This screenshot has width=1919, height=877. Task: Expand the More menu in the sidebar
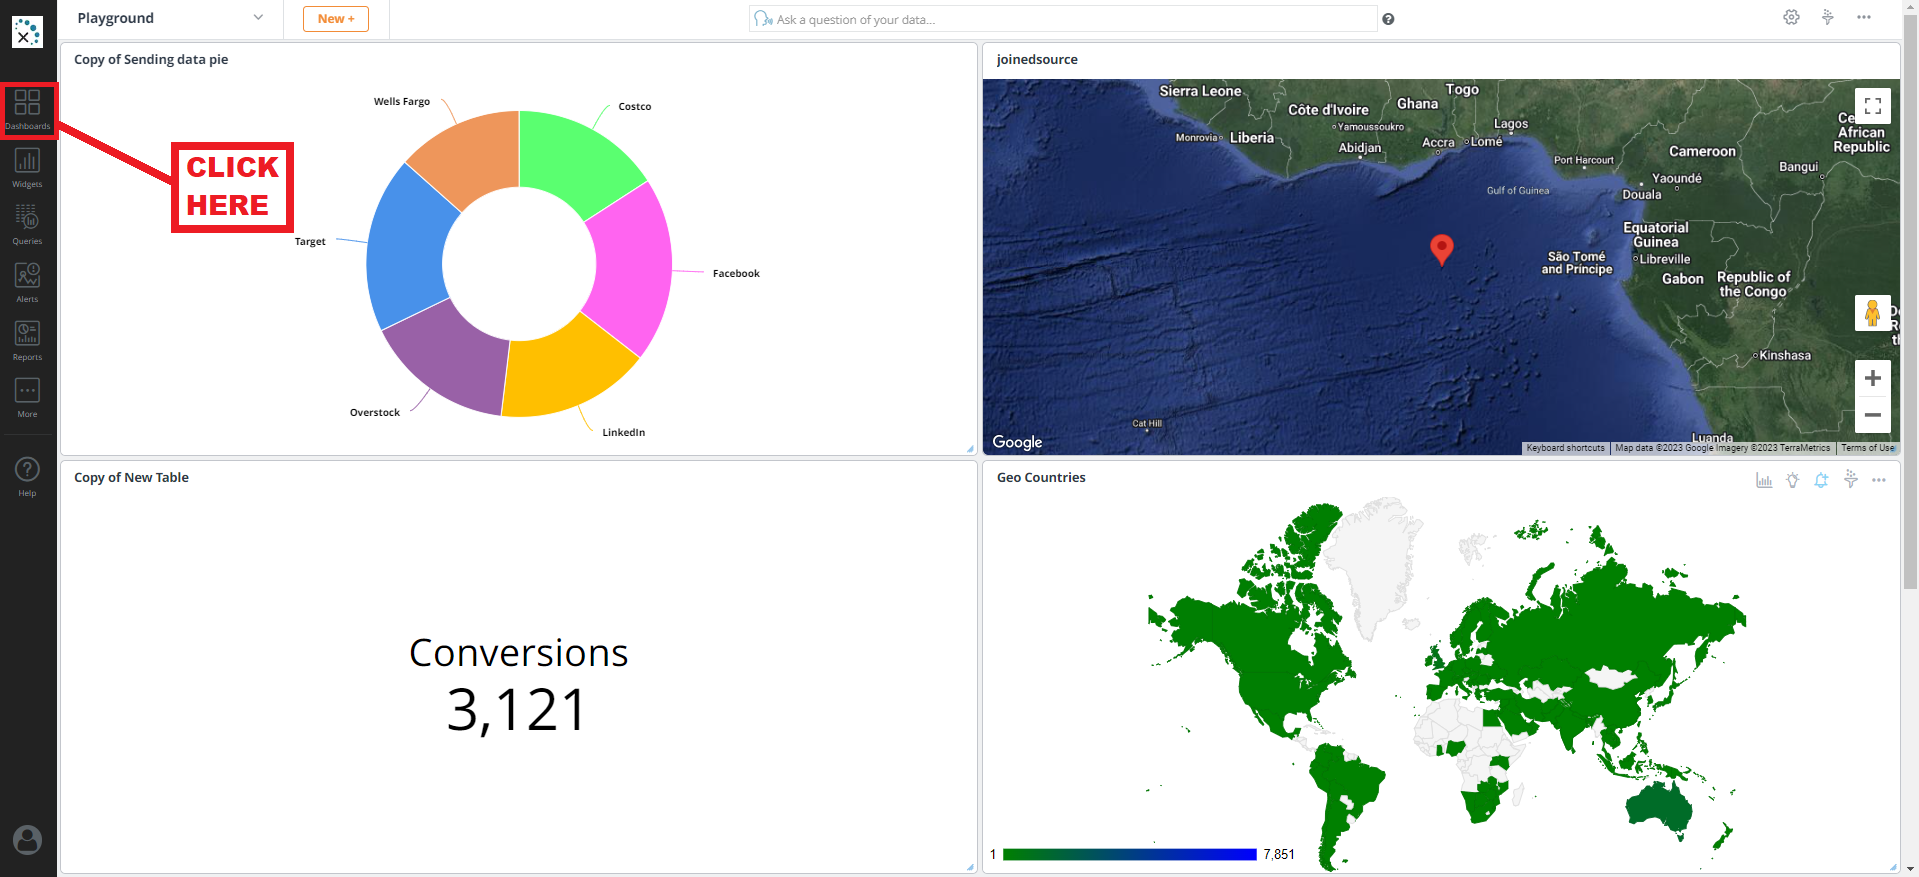click(27, 397)
